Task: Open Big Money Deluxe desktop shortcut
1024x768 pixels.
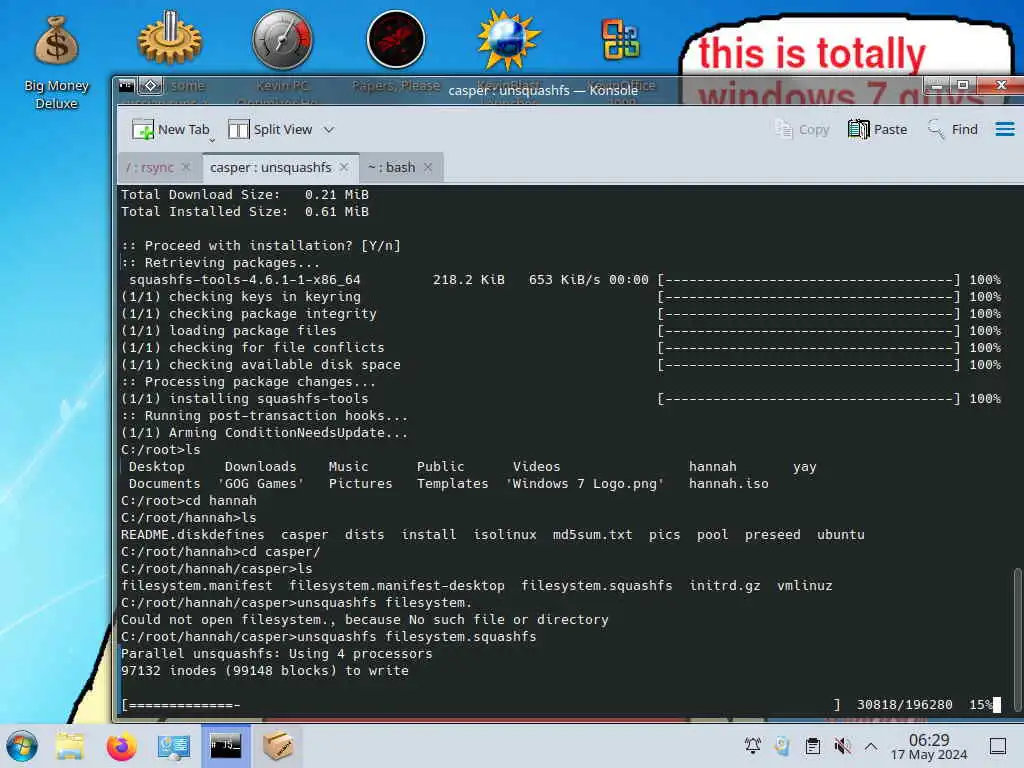Action: click(56, 62)
